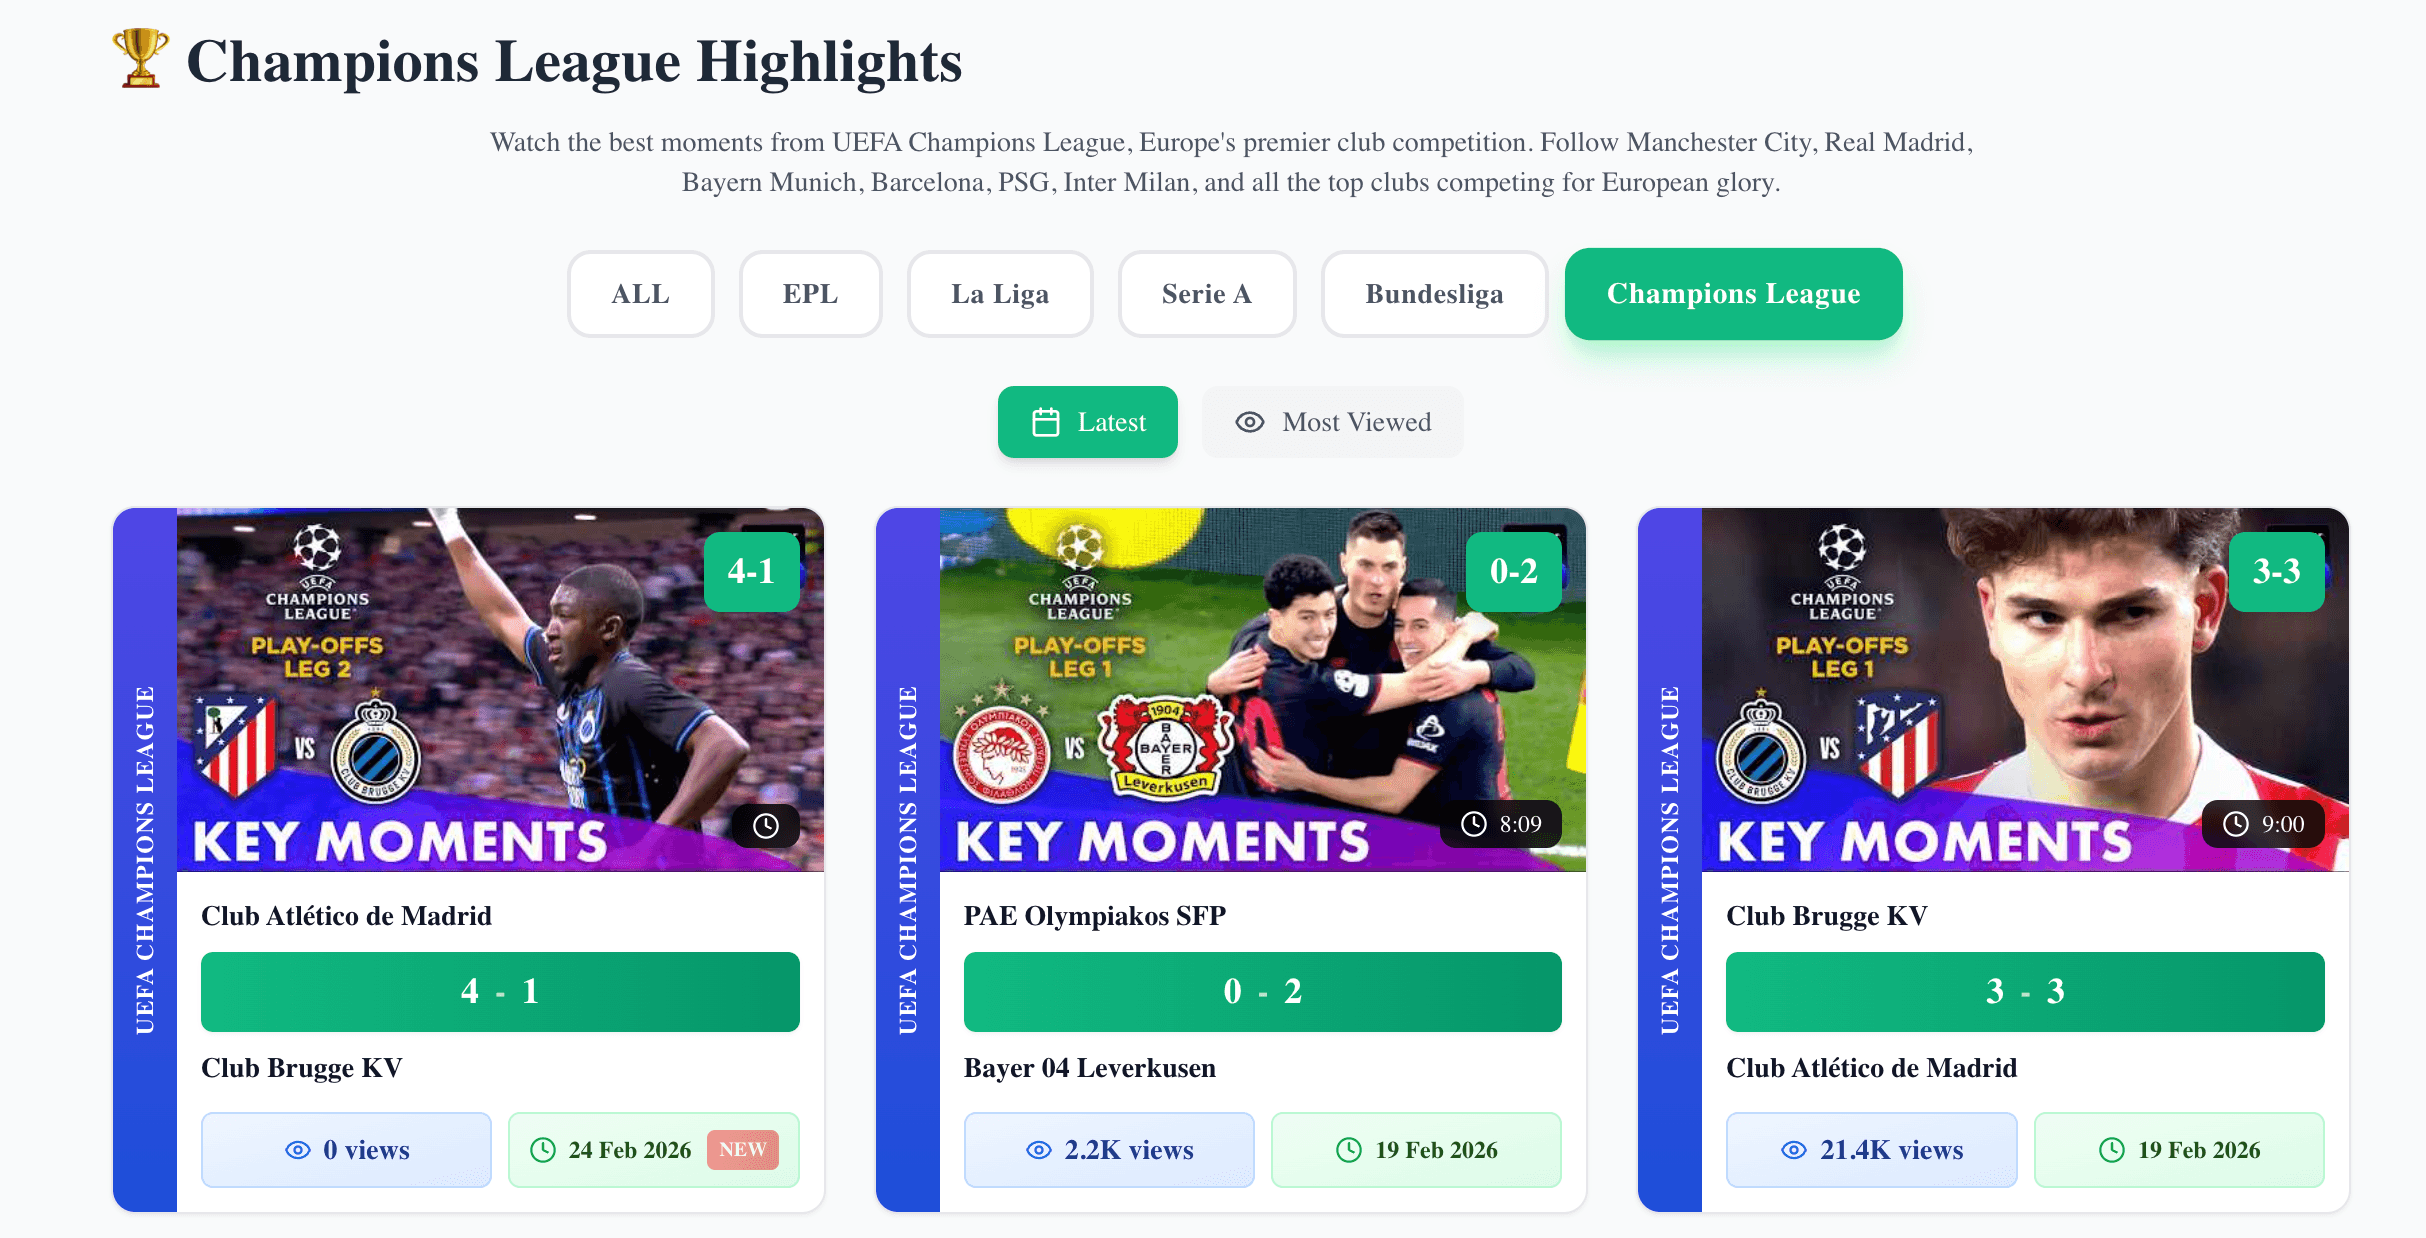The image size is (2426, 1238).
Task: Click the clock icon beside 24 Feb 2026
Action: tap(543, 1150)
